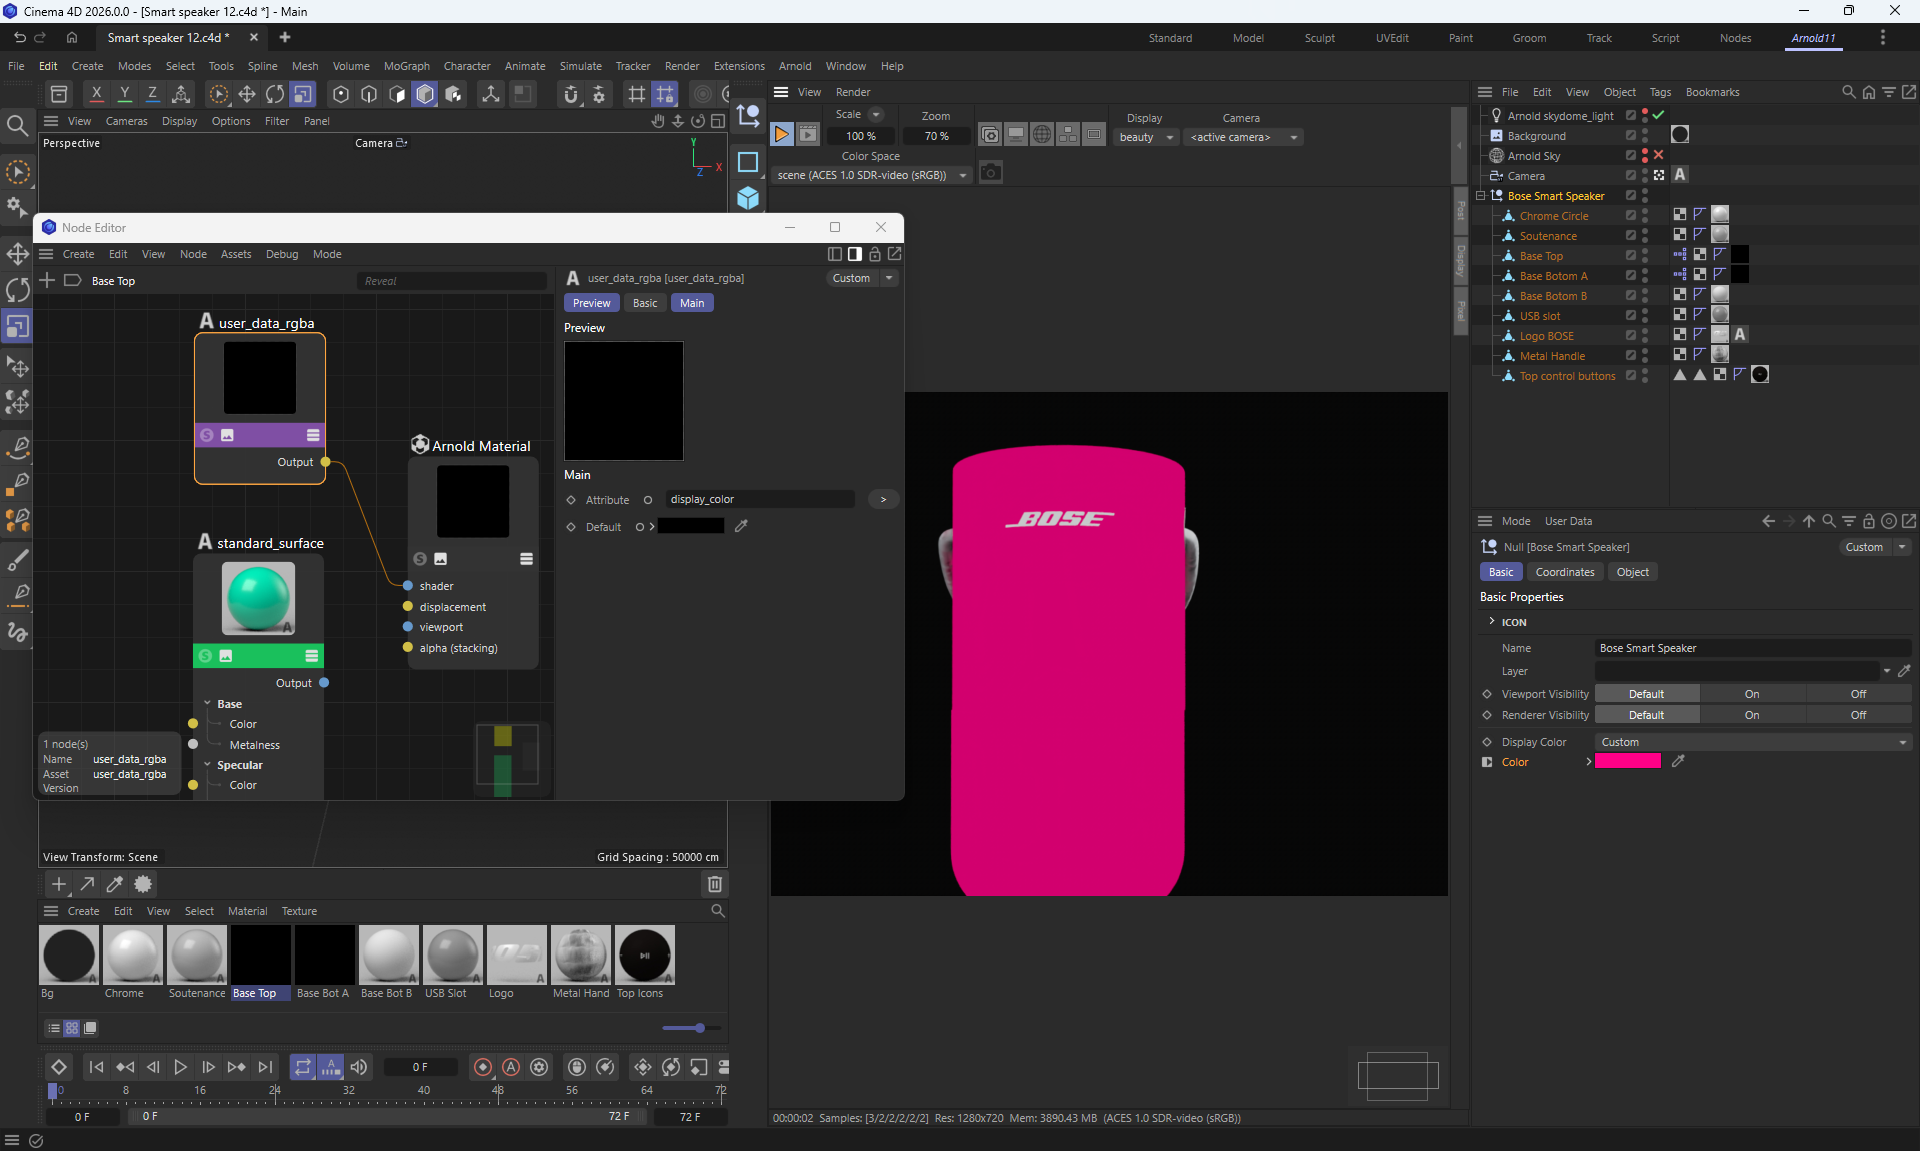Click the eyedropper next to Display Color swatch
This screenshot has height=1151, width=1920.
tap(1678, 762)
